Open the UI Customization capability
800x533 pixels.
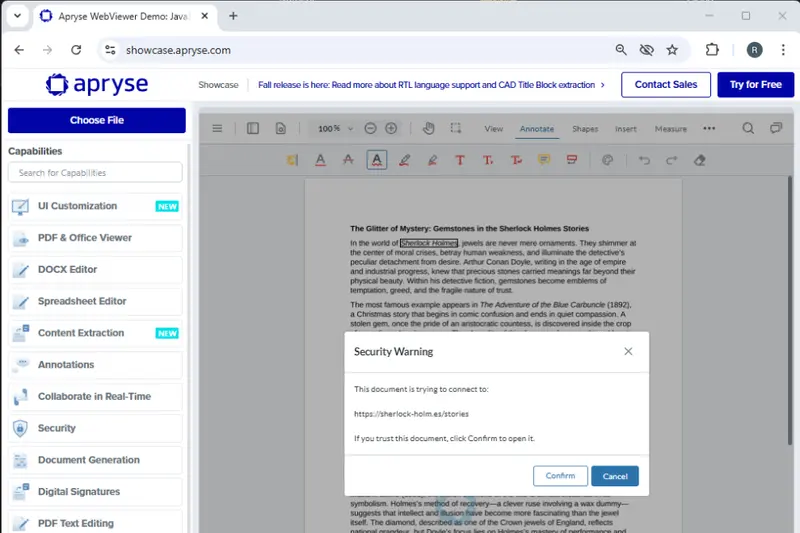tap(95, 206)
